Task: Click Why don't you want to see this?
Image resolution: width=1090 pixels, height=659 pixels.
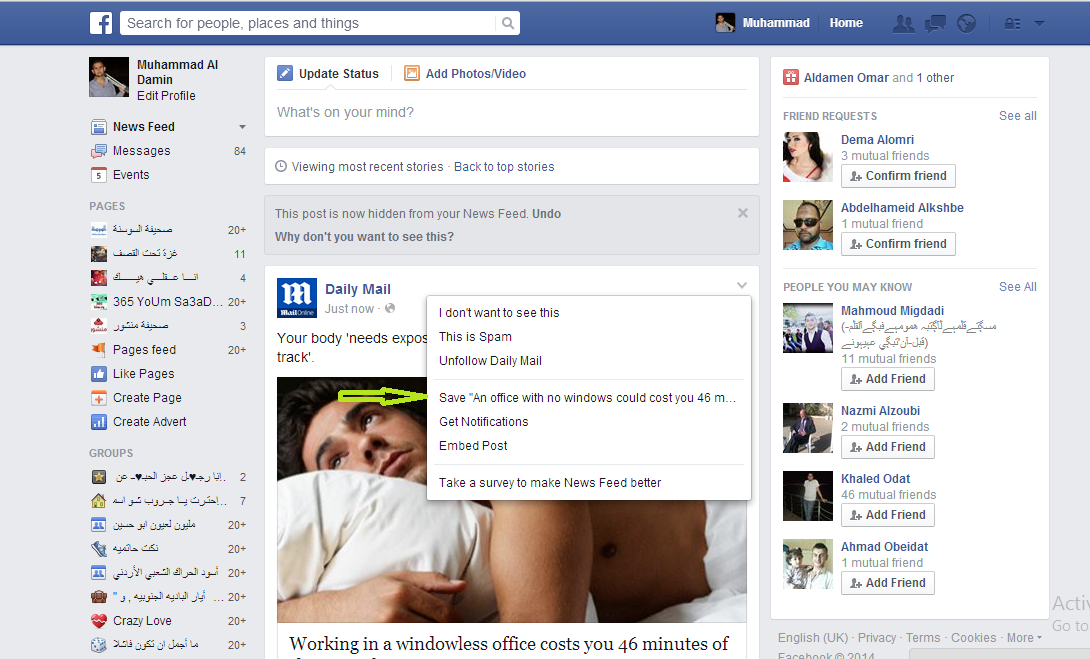Action: pos(364,237)
